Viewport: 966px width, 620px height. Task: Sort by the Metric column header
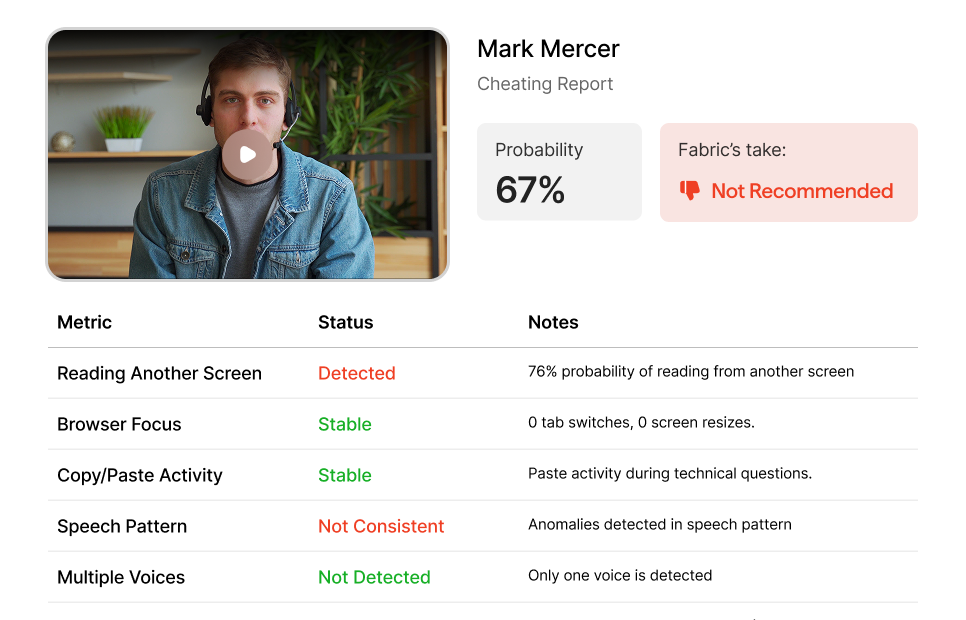(x=84, y=322)
